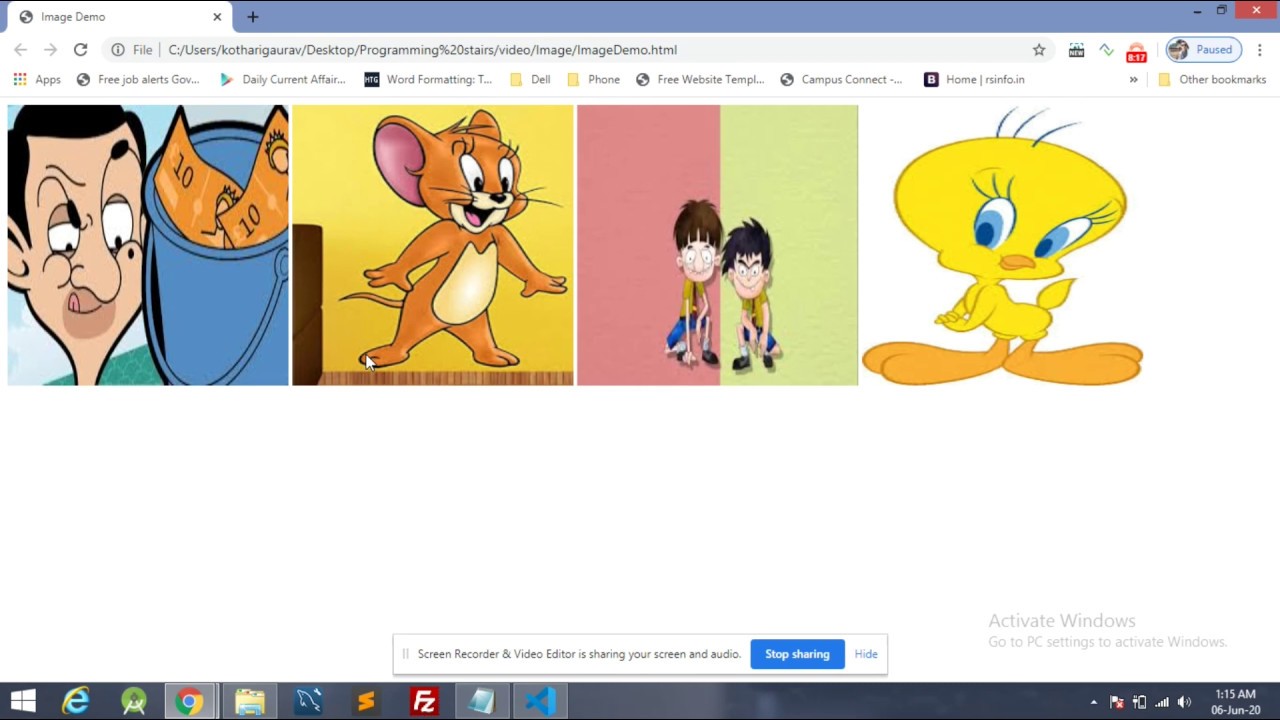1280x720 pixels.
Task: Restore down the Chrome window
Action: click(x=1221, y=11)
